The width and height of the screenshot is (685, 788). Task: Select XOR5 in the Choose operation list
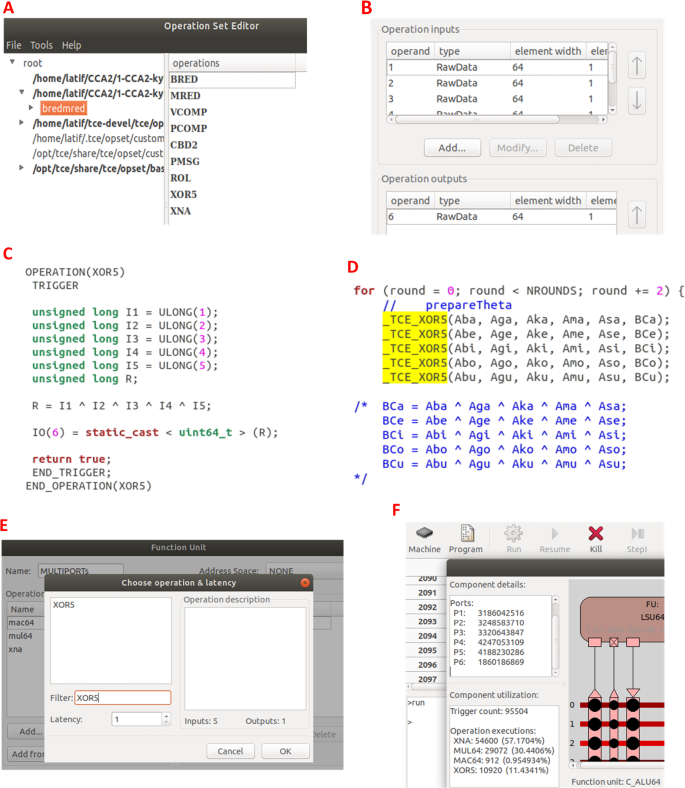64,605
